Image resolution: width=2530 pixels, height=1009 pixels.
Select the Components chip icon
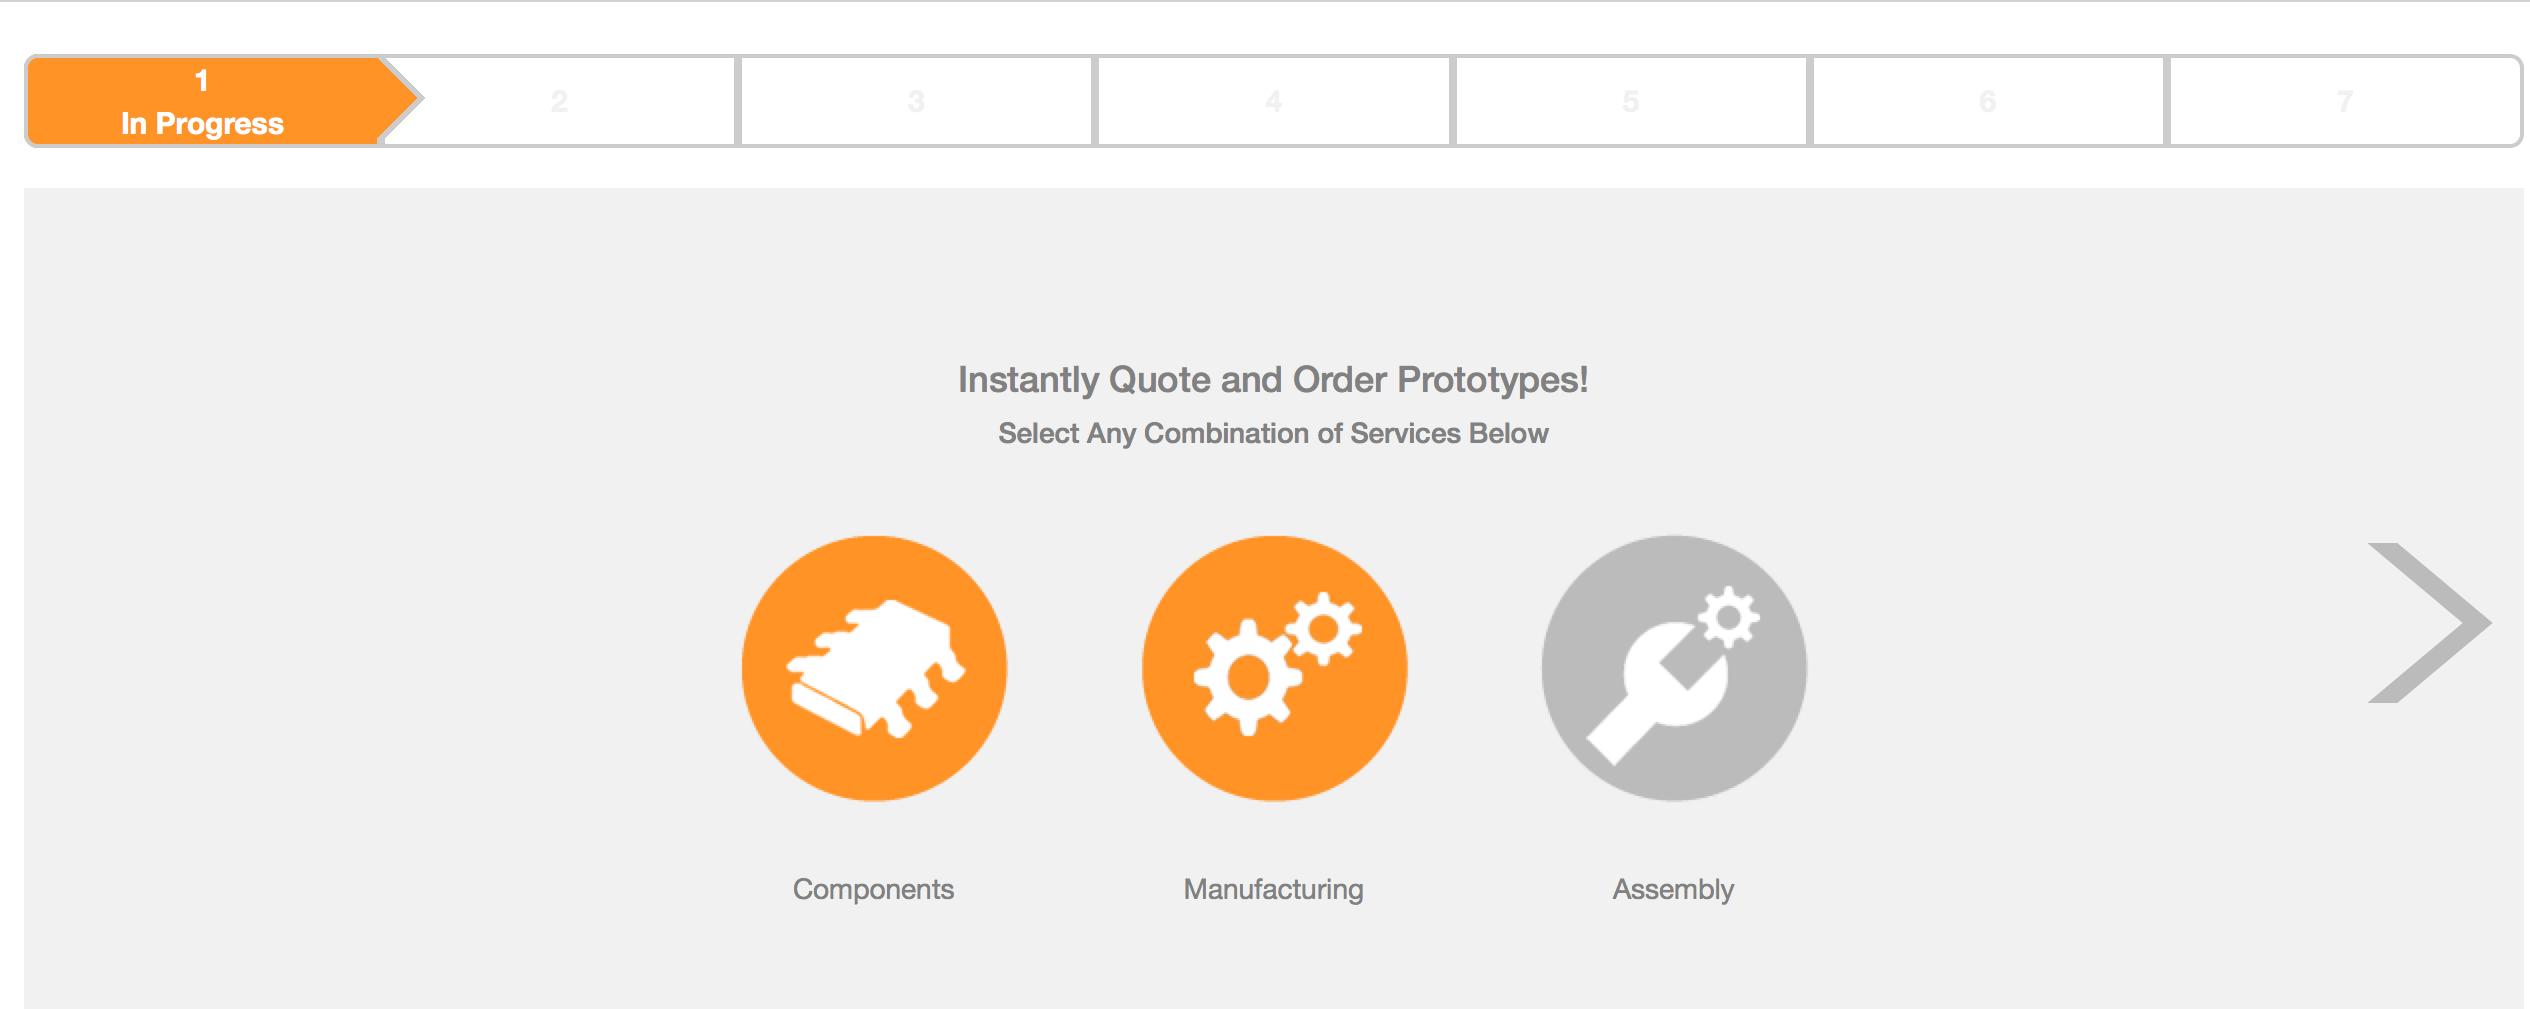[x=874, y=668]
